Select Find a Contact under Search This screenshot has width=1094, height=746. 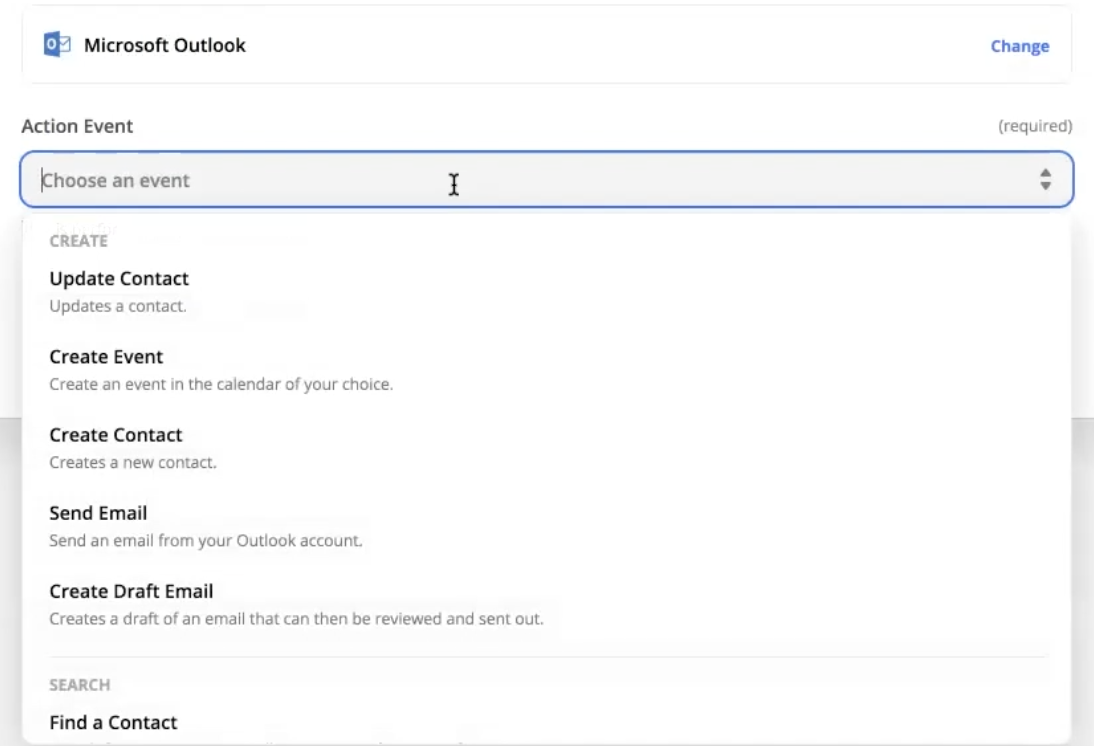pyautogui.click(x=113, y=722)
